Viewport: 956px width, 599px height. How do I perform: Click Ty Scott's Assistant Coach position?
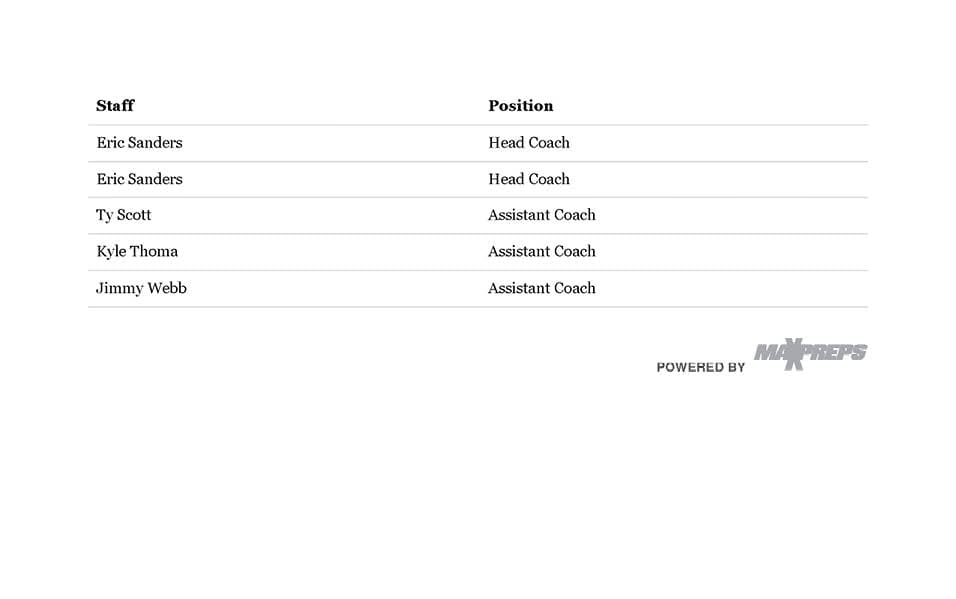pyautogui.click(x=541, y=215)
